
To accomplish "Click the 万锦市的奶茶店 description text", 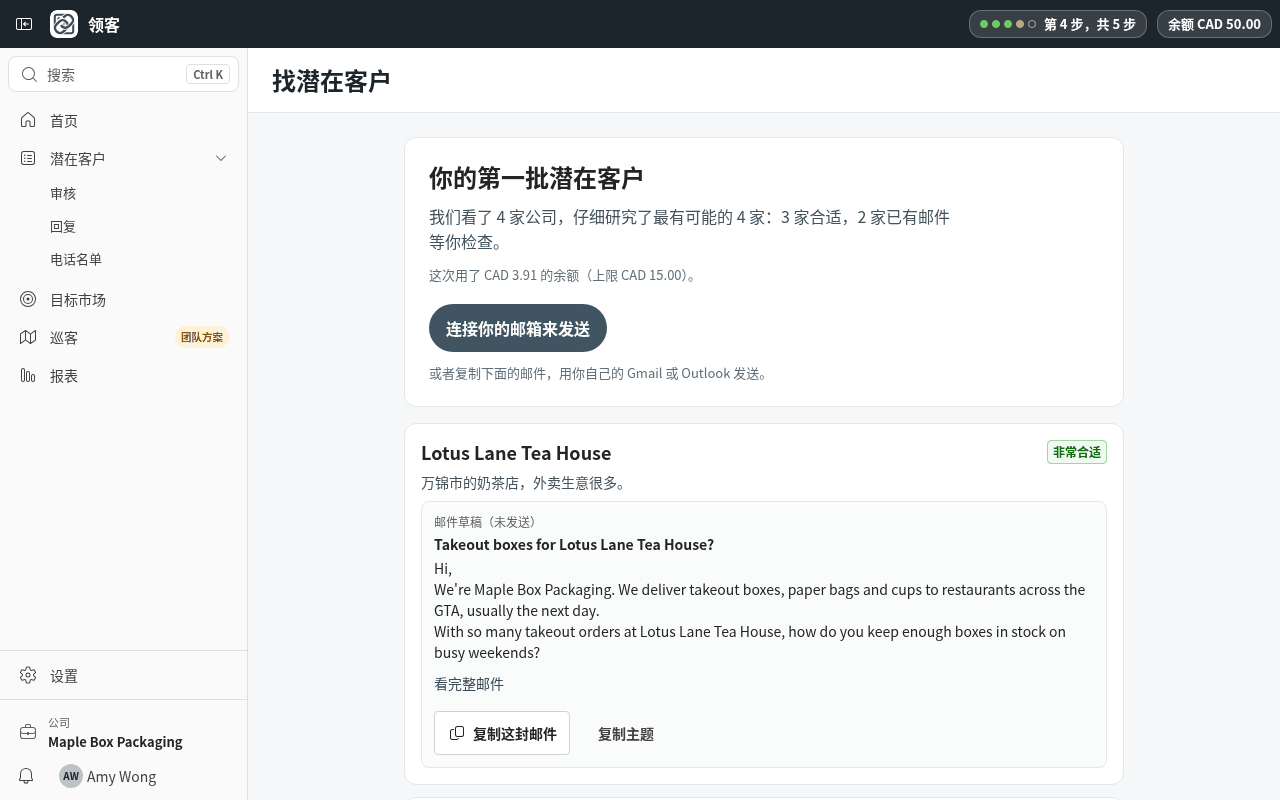I will tap(525, 483).
